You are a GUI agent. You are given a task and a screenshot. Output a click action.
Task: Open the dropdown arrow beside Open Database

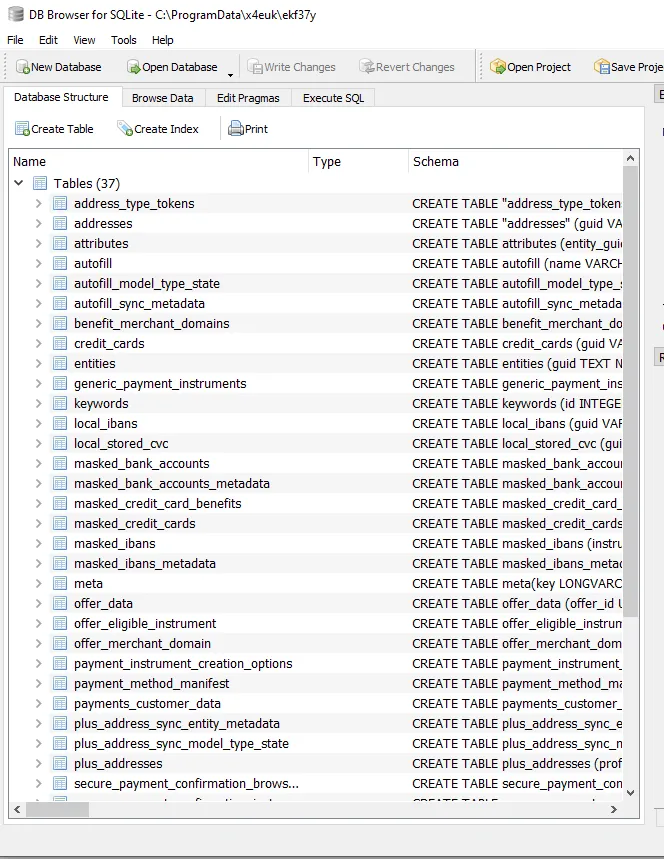click(x=231, y=74)
